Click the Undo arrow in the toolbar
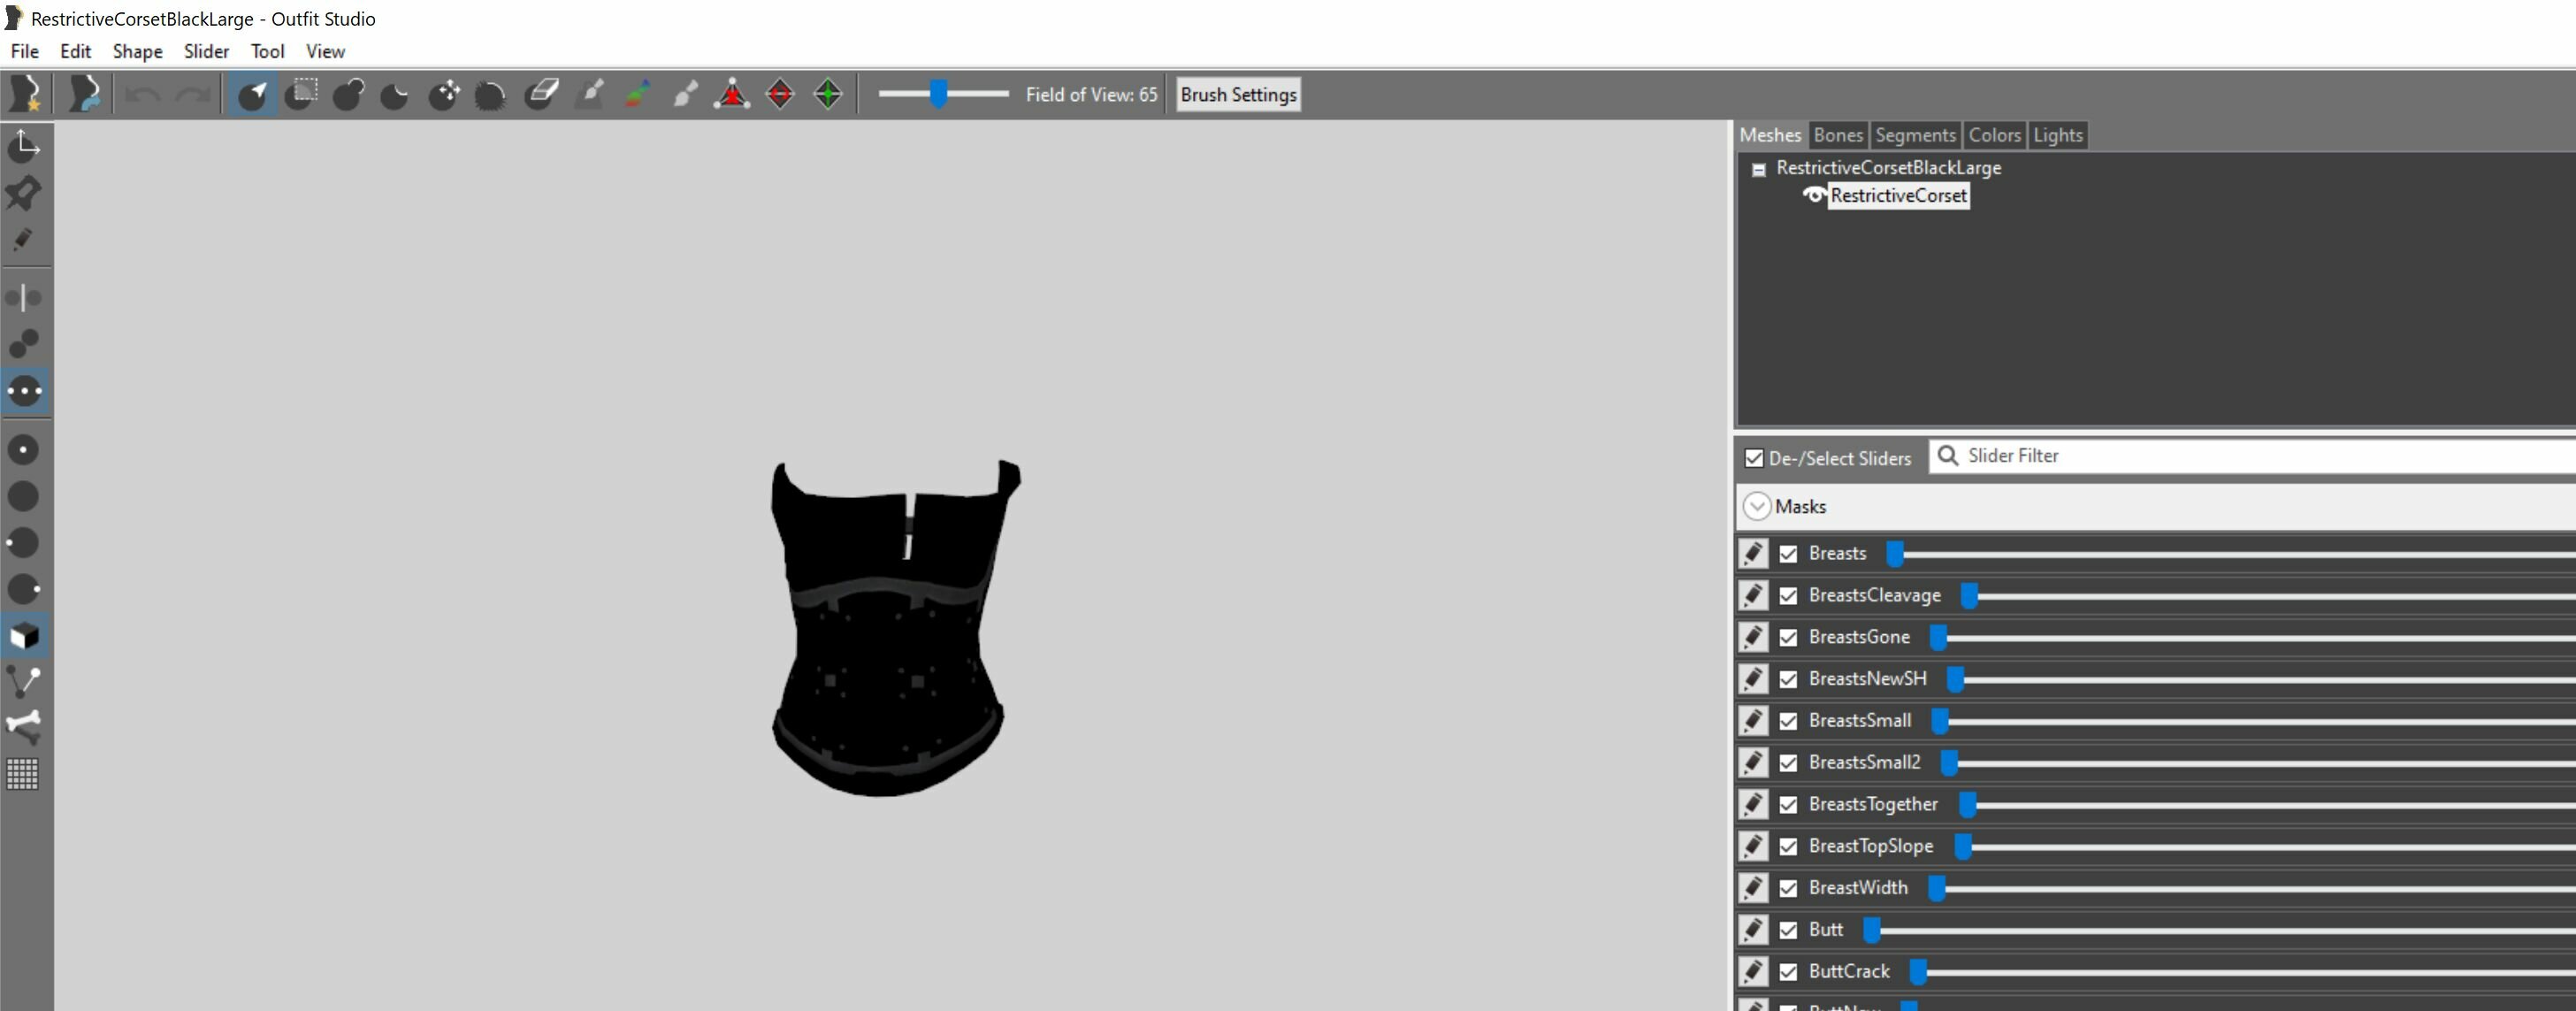The width and height of the screenshot is (2576, 1011). click(x=144, y=94)
